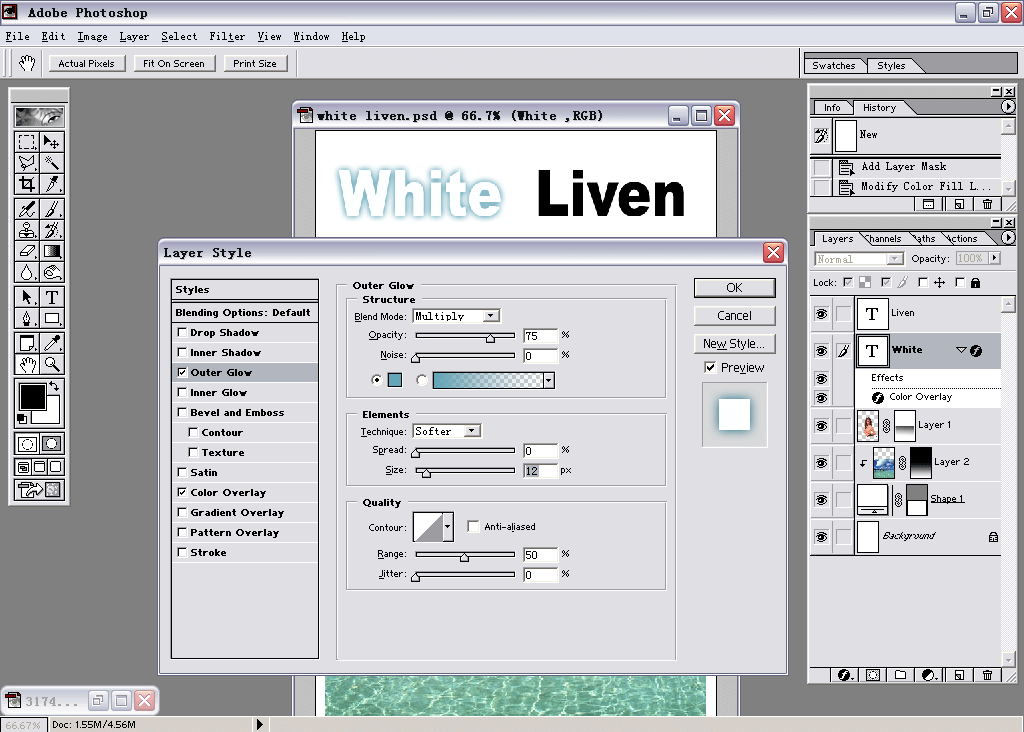Click Cancel in Layer Style dialog
1024x732 pixels.
tap(734, 316)
